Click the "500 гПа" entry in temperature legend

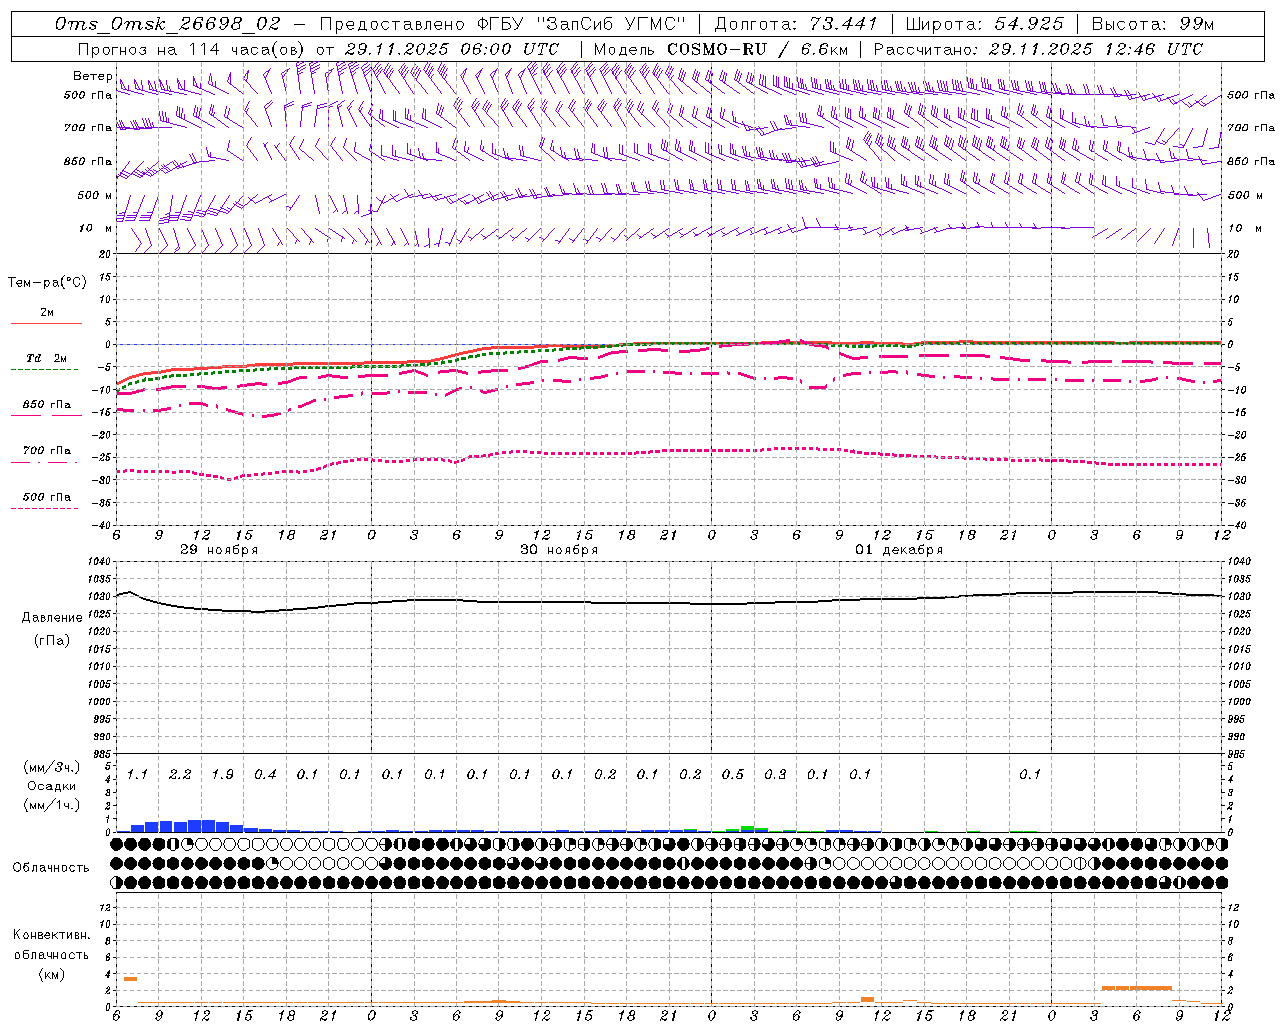tap(47, 497)
